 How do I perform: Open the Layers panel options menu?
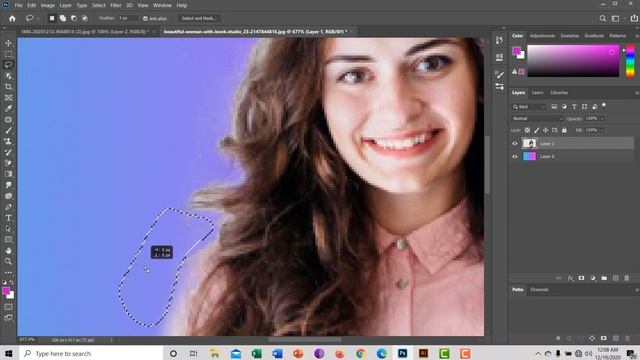tap(636, 93)
